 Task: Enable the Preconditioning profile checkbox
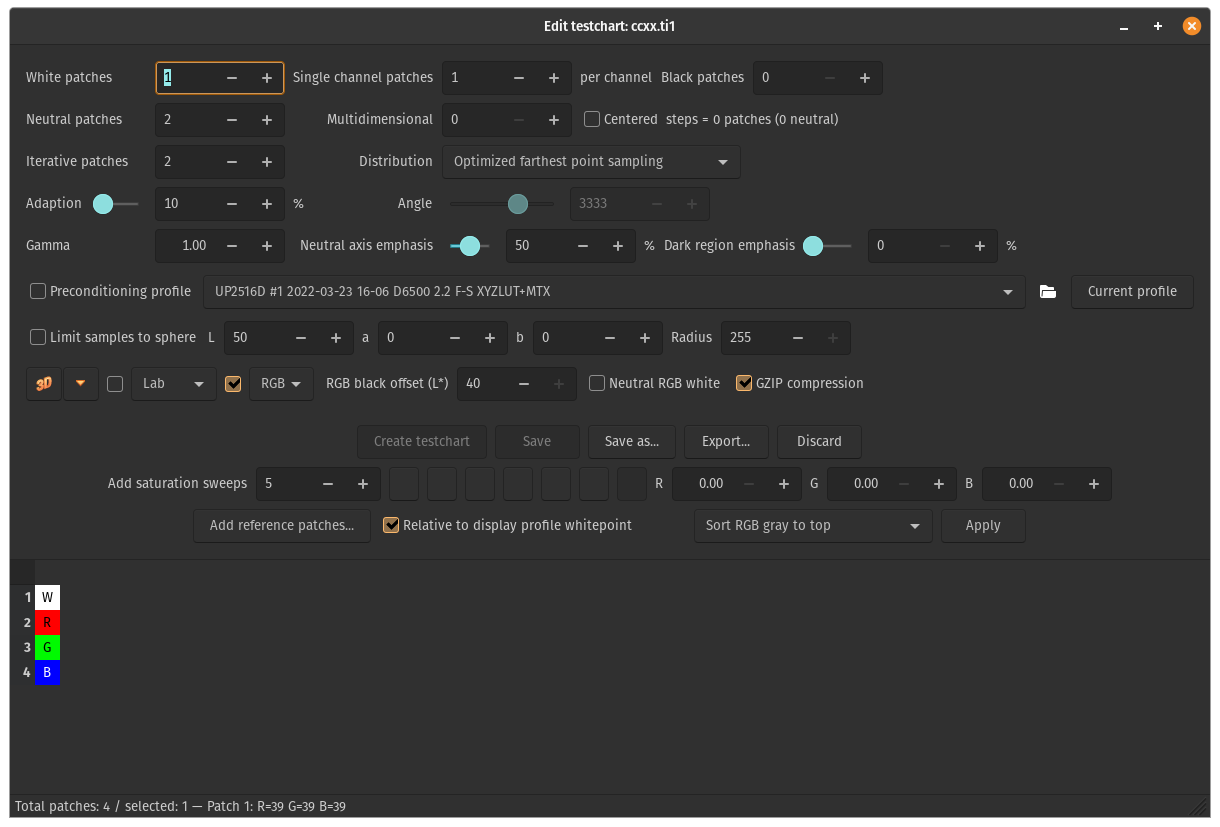[x=37, y=291]
